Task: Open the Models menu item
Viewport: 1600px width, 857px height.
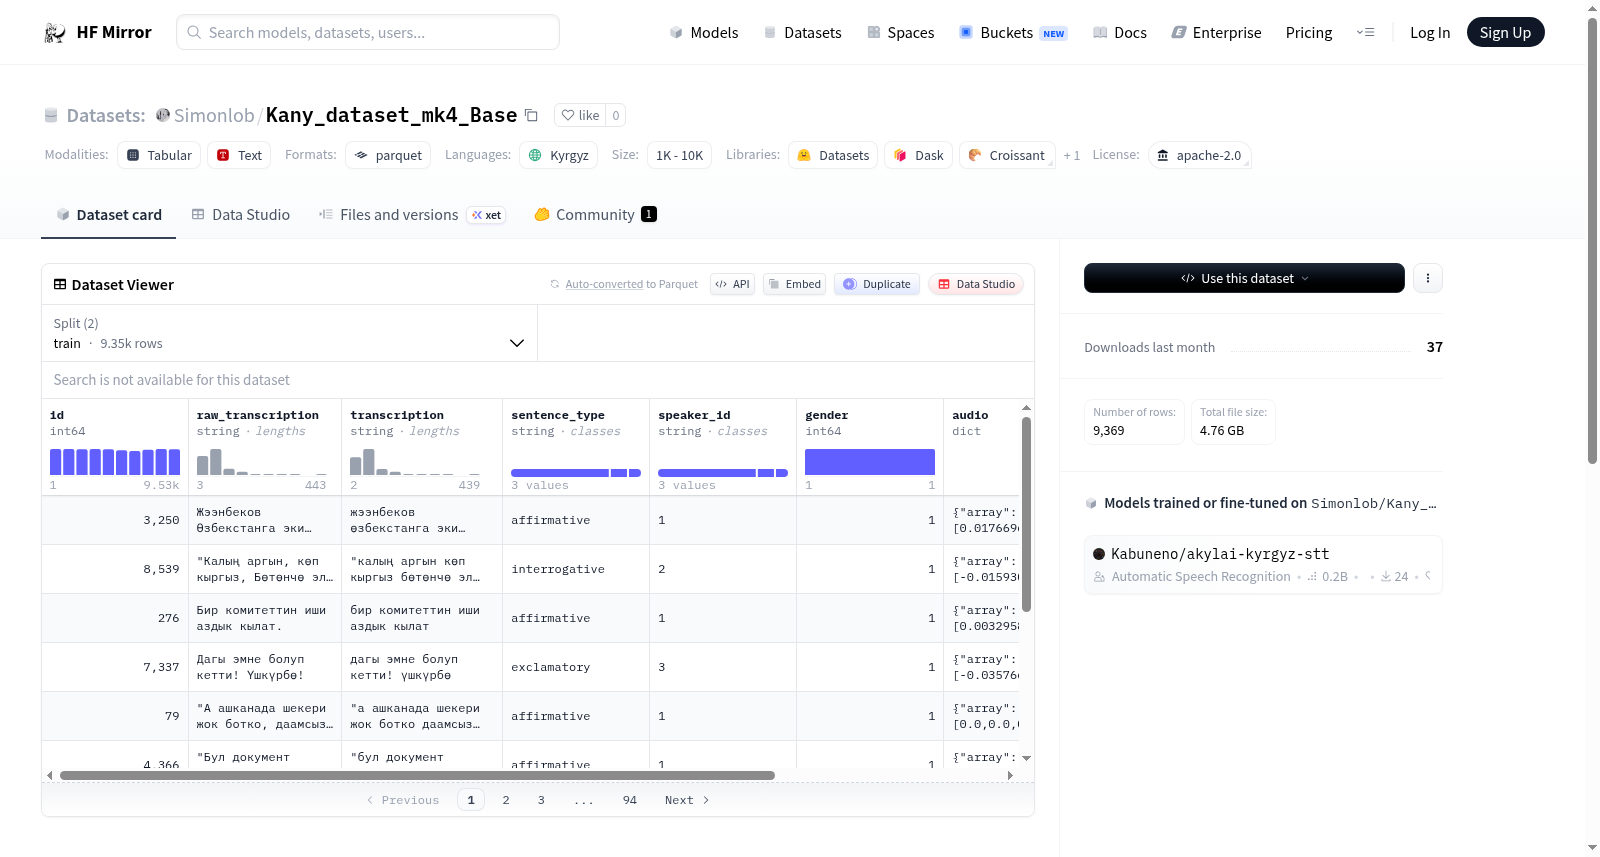Action: [x=703, y=33]
